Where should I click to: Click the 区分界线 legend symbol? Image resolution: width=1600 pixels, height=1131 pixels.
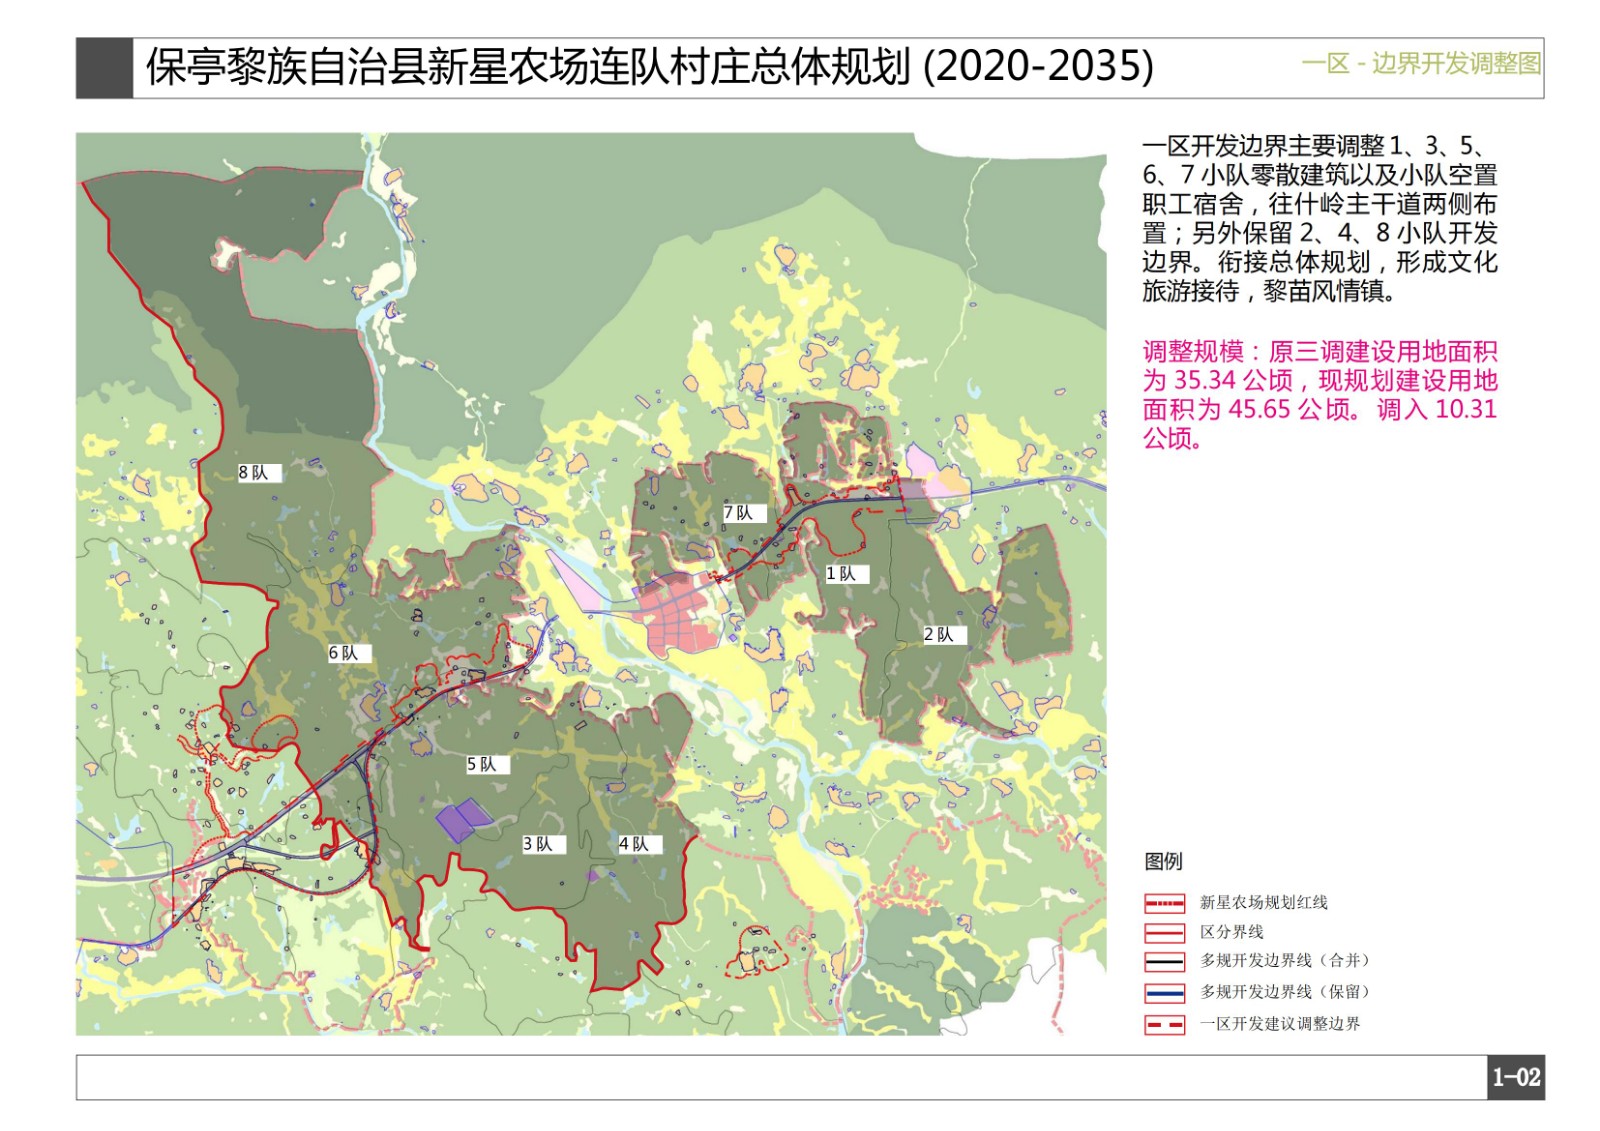coord(1165,933)
